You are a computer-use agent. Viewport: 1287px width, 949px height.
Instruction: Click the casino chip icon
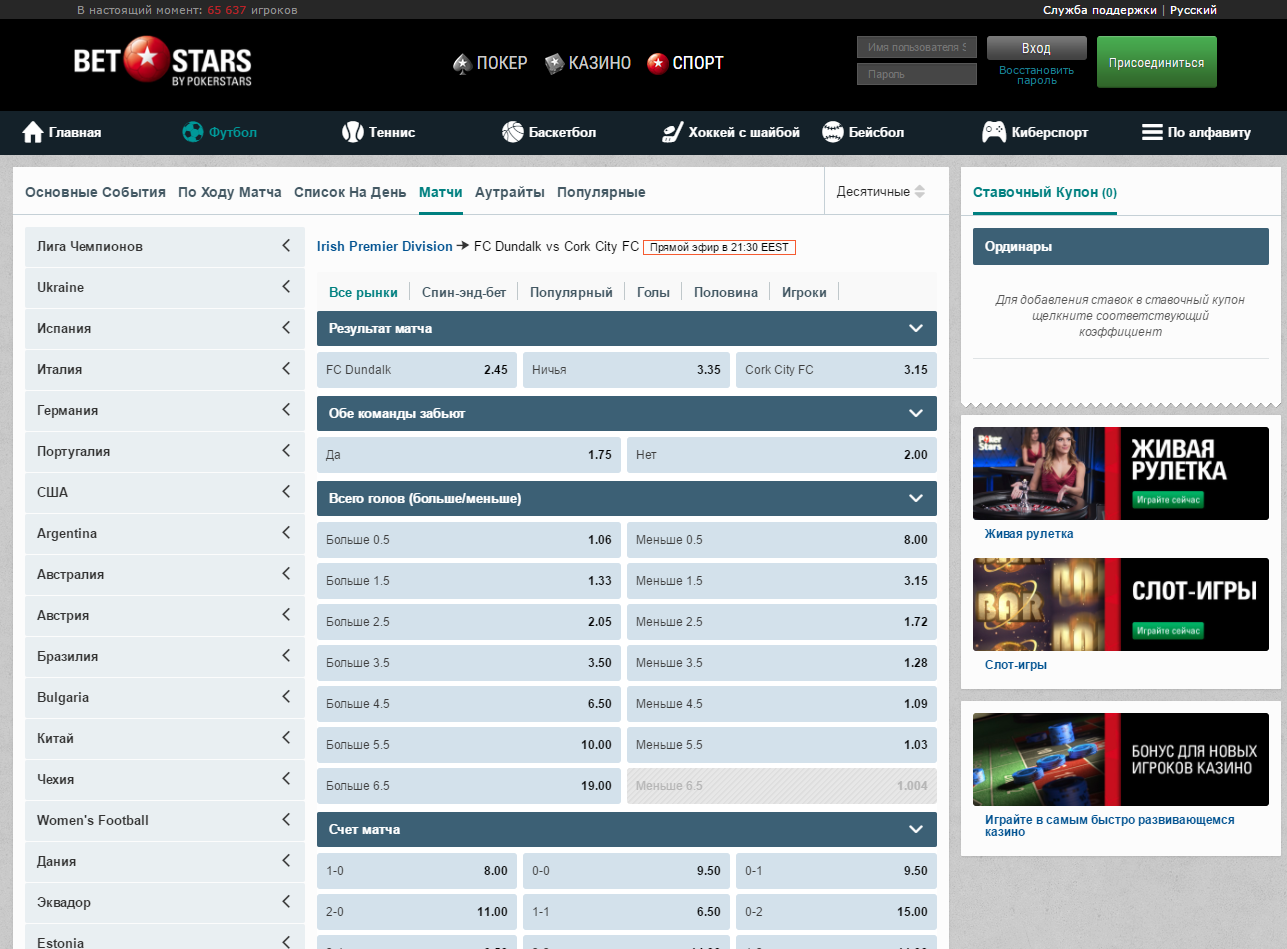pos(554,63)
